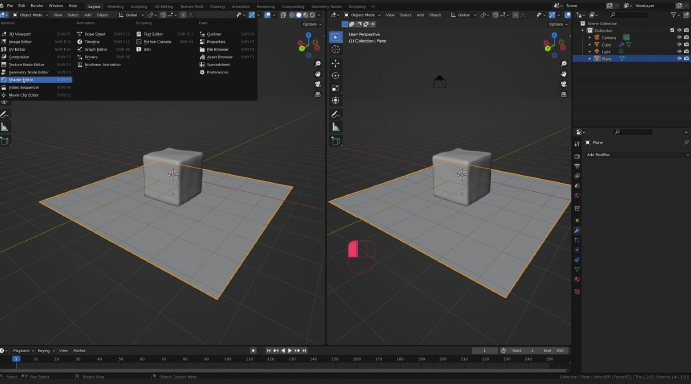
Task: Collapse the Collection in the Outliner
Action: pos(583,30)
